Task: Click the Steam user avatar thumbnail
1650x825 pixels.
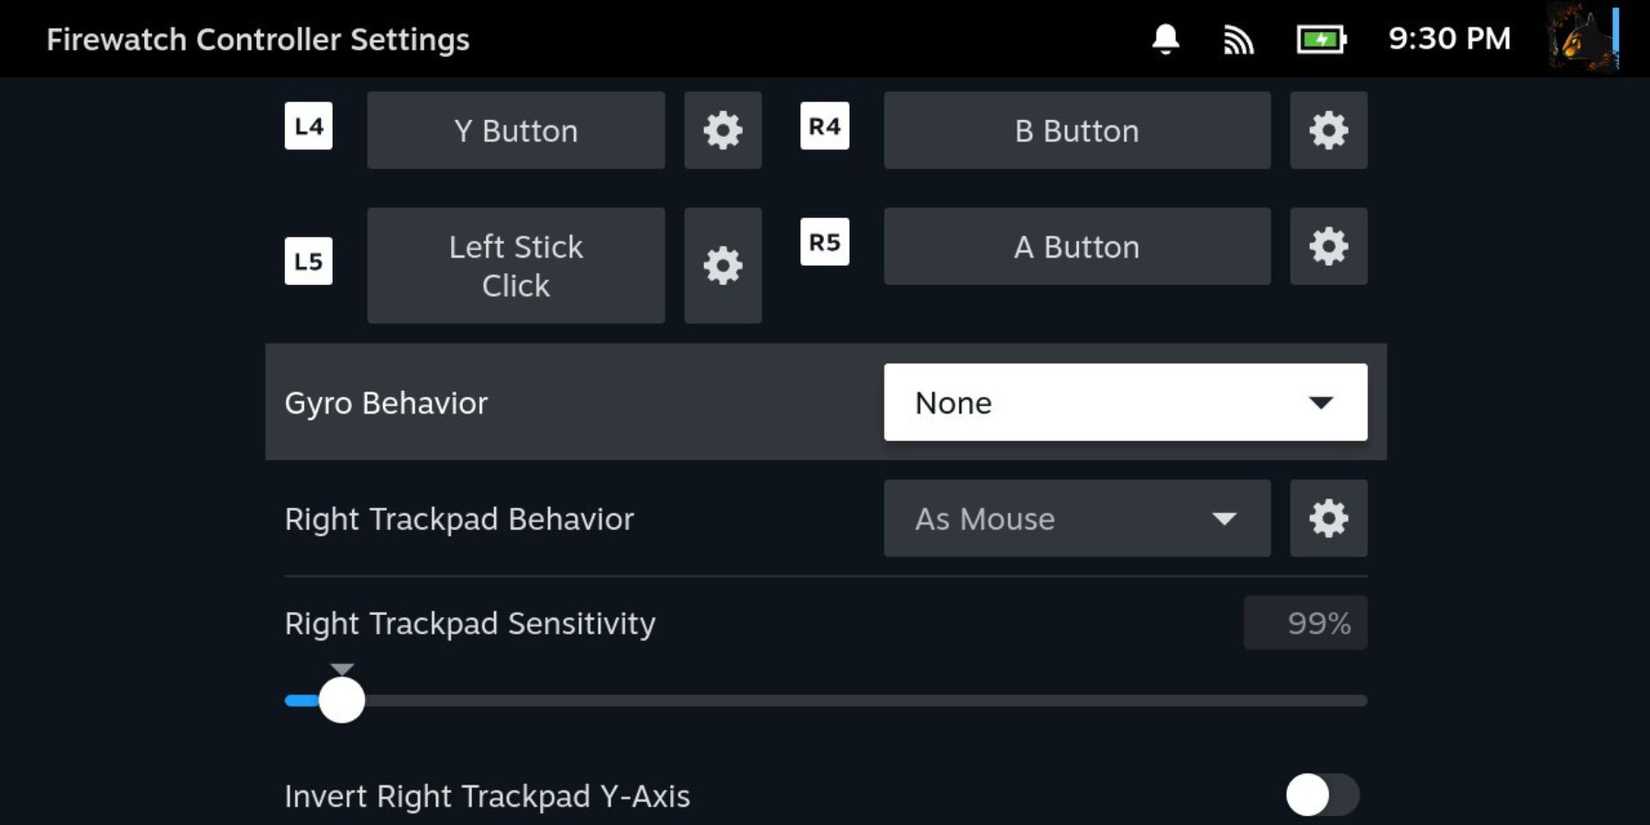Action: coord(1585,39)
